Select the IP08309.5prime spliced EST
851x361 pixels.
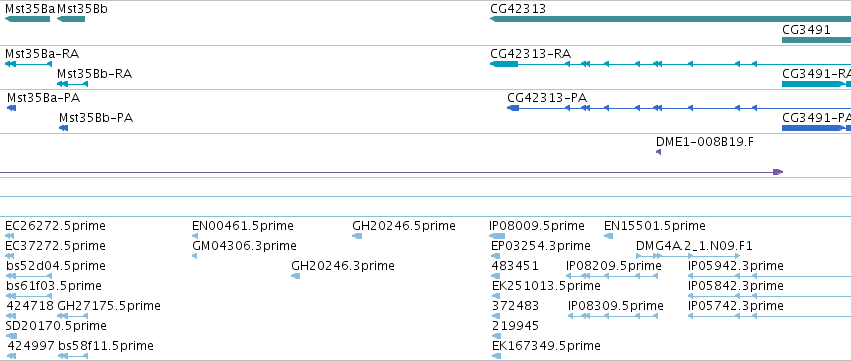tap(612, 316)
